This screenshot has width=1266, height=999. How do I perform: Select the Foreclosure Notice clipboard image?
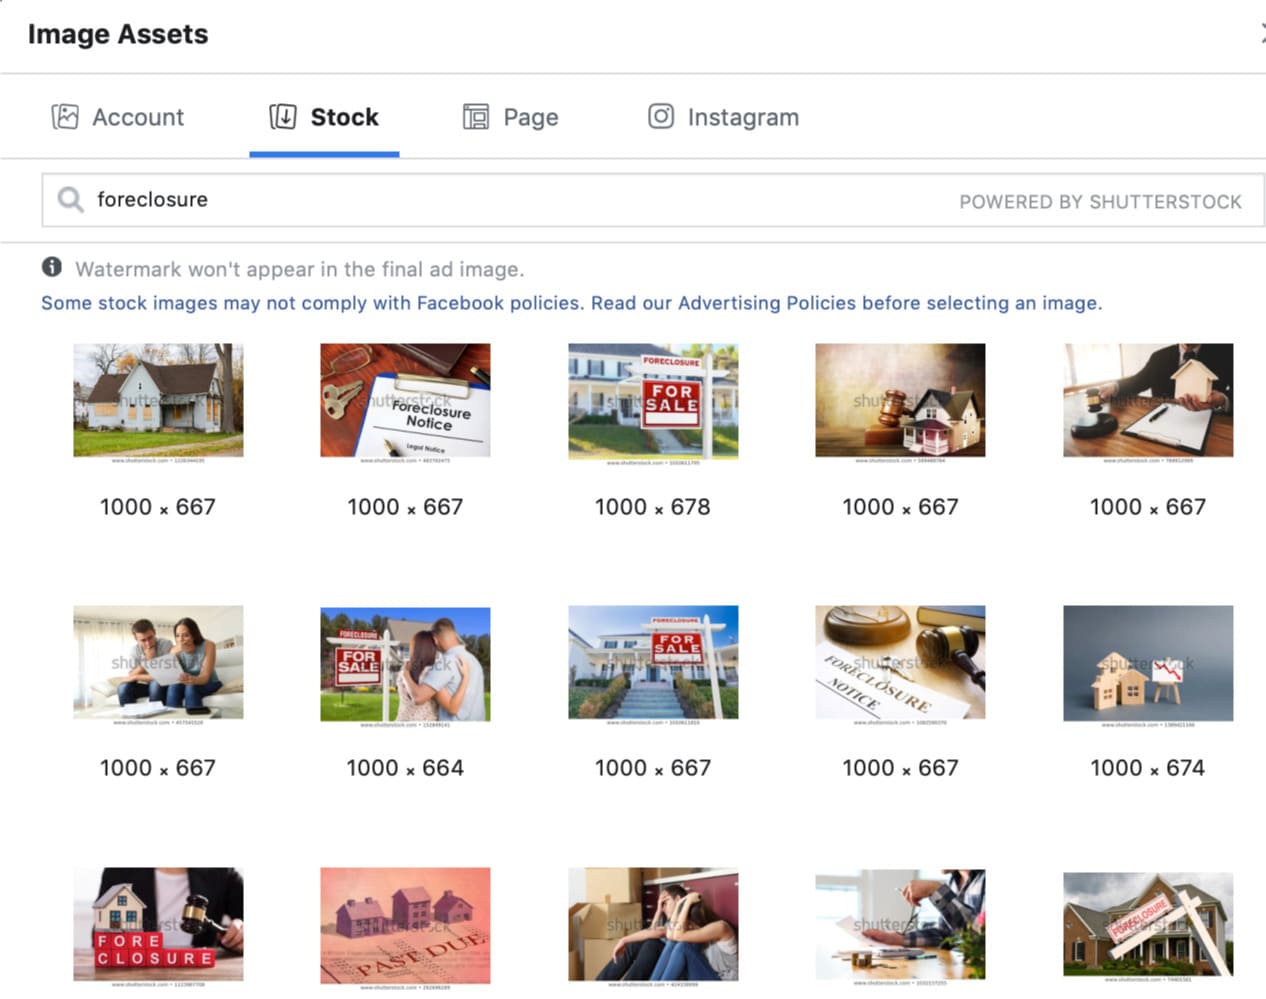(x=404, y=400)
